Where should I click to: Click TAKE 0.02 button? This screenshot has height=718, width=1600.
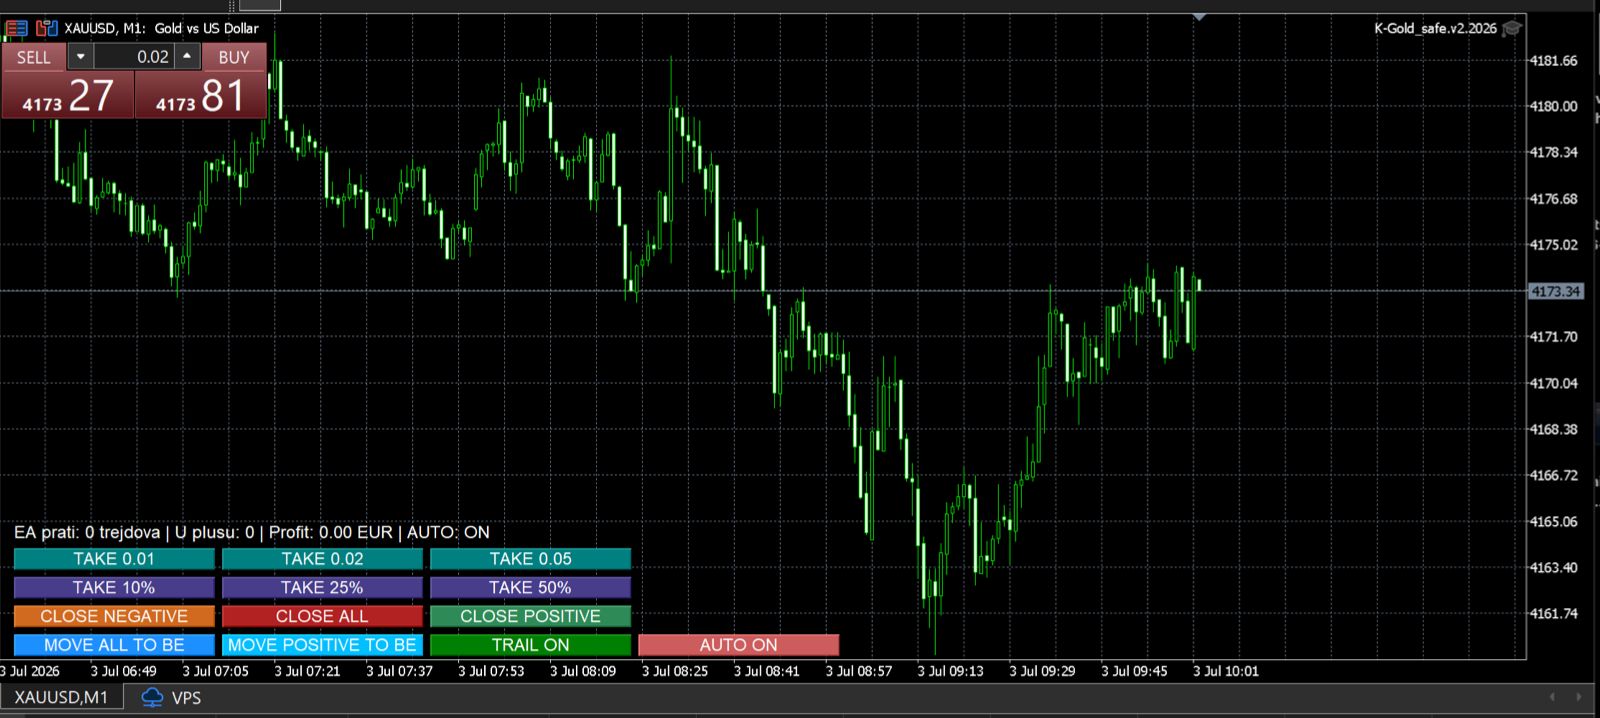(322, 559)
